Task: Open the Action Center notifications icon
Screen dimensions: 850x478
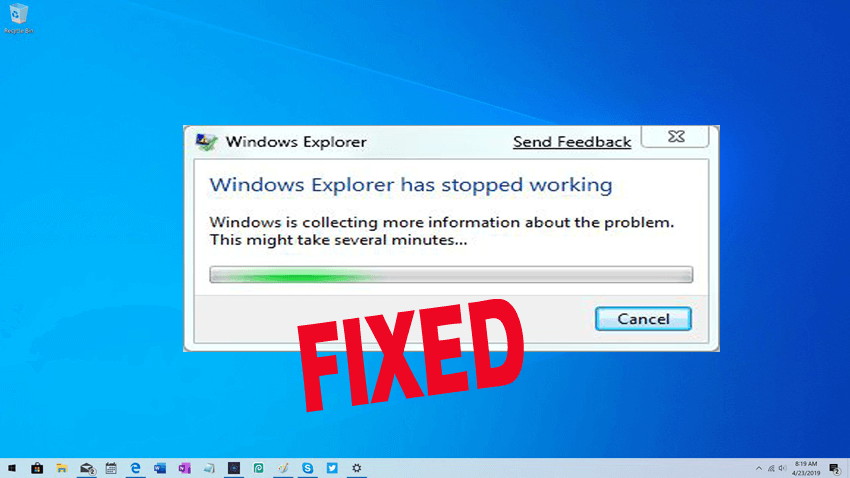Action: (x=835, y=469)
